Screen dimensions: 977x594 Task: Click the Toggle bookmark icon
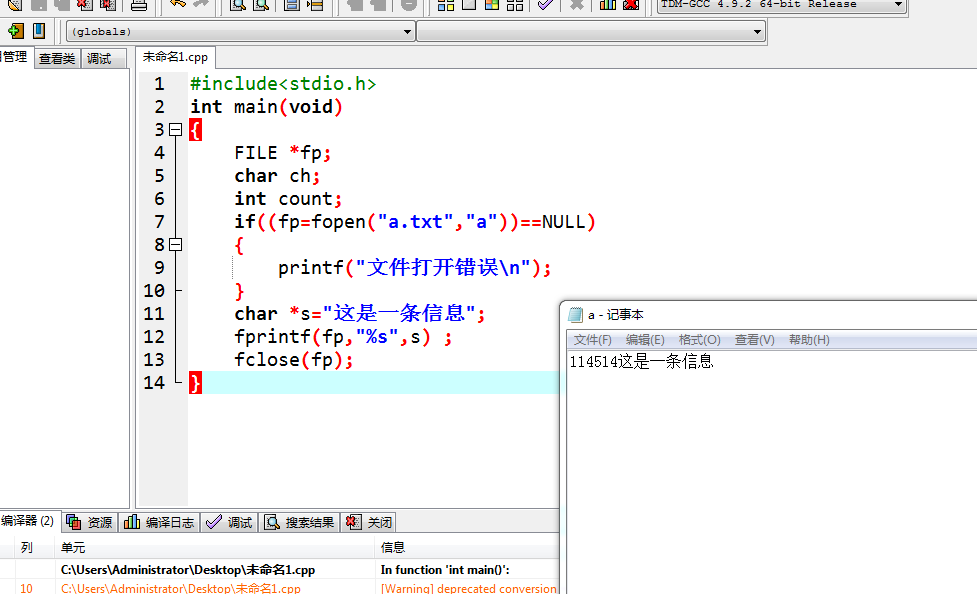39,31
